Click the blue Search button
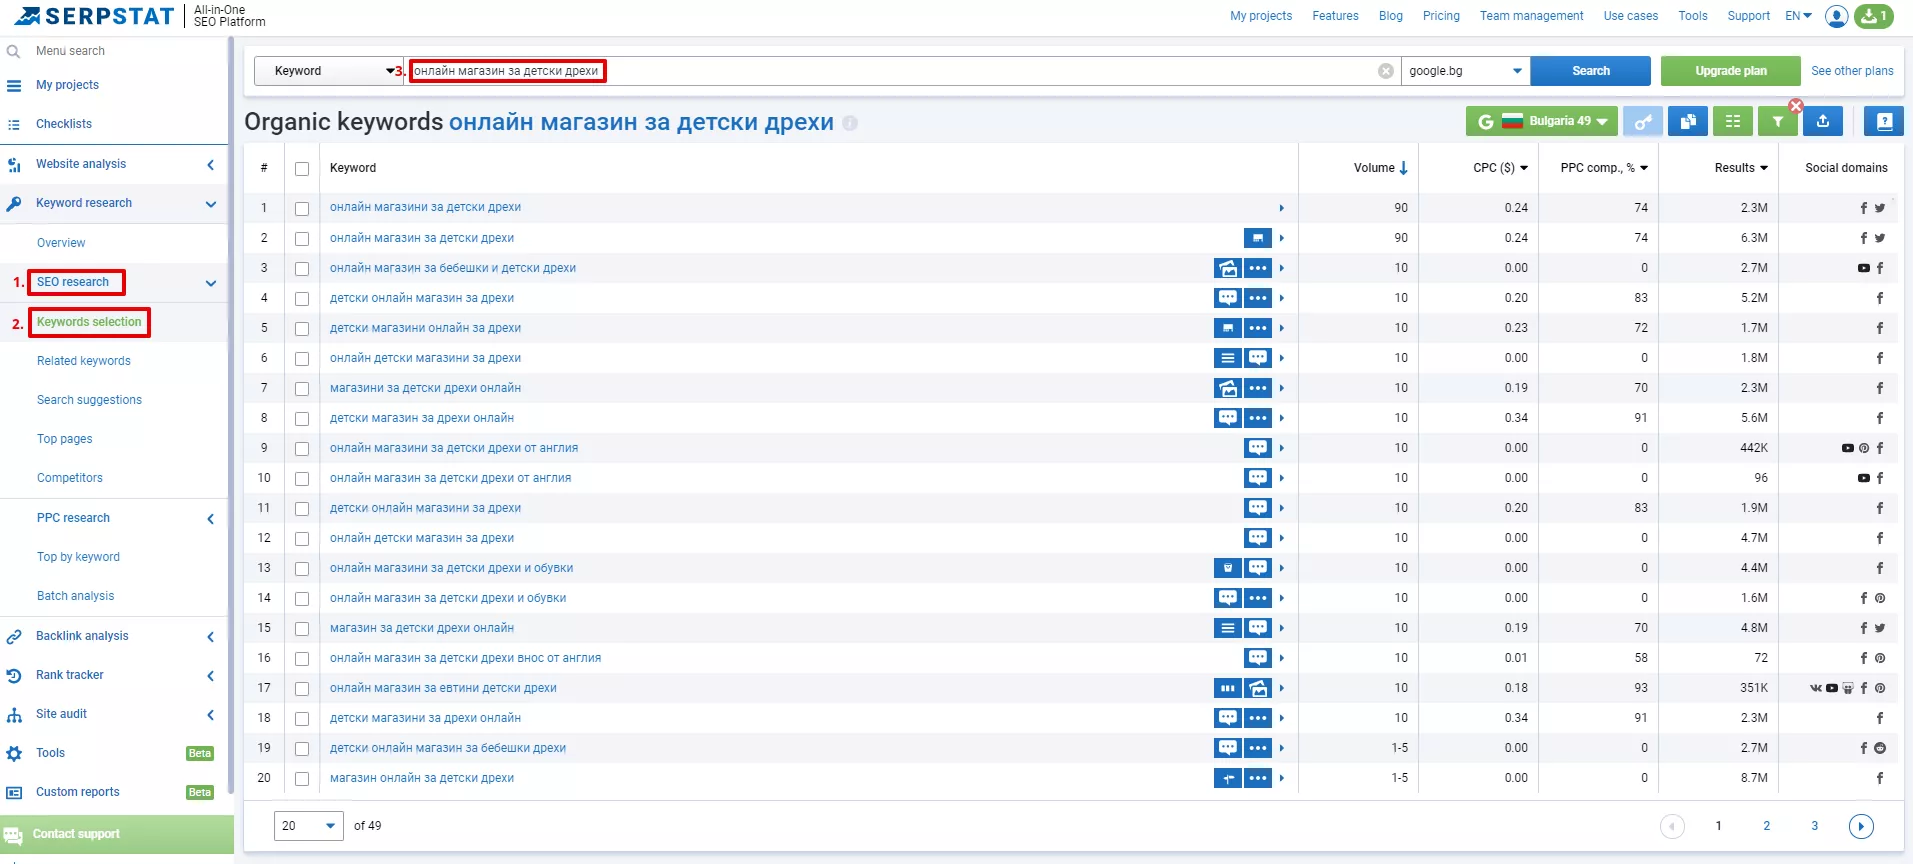This screenshot has width=1913, height=864. click(x=1590, y=71)
